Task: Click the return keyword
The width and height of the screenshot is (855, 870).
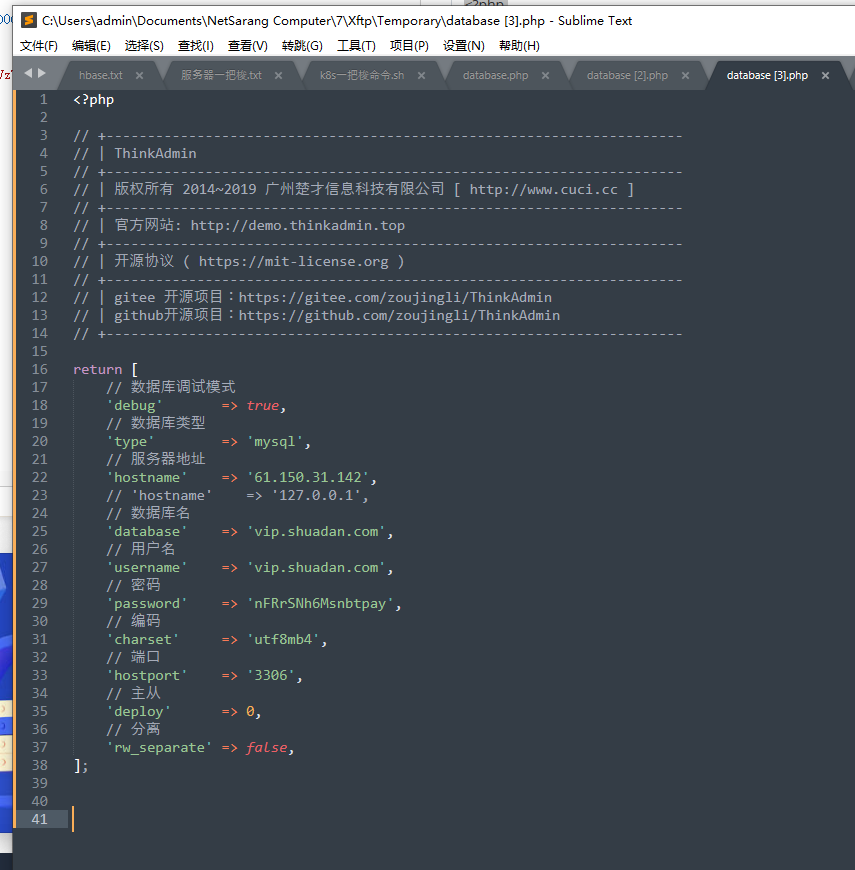Action: [x=98, y=370]
